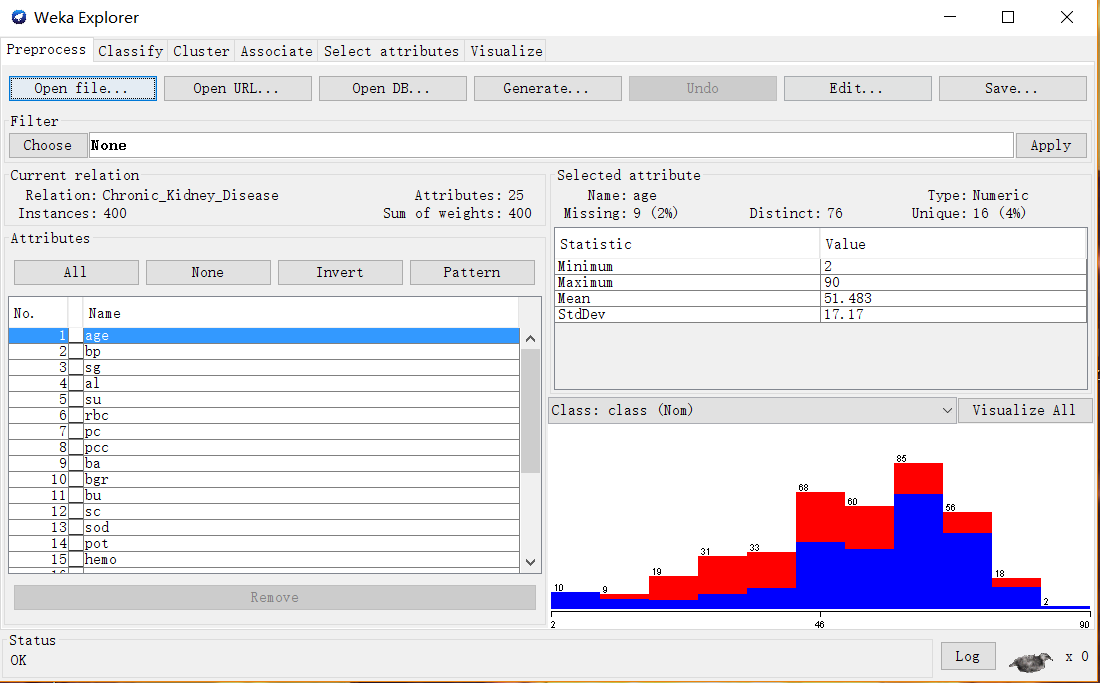This screenshot has height=683, width=1100.
Task: Select the sod attribute row
Action: (264, 527)
